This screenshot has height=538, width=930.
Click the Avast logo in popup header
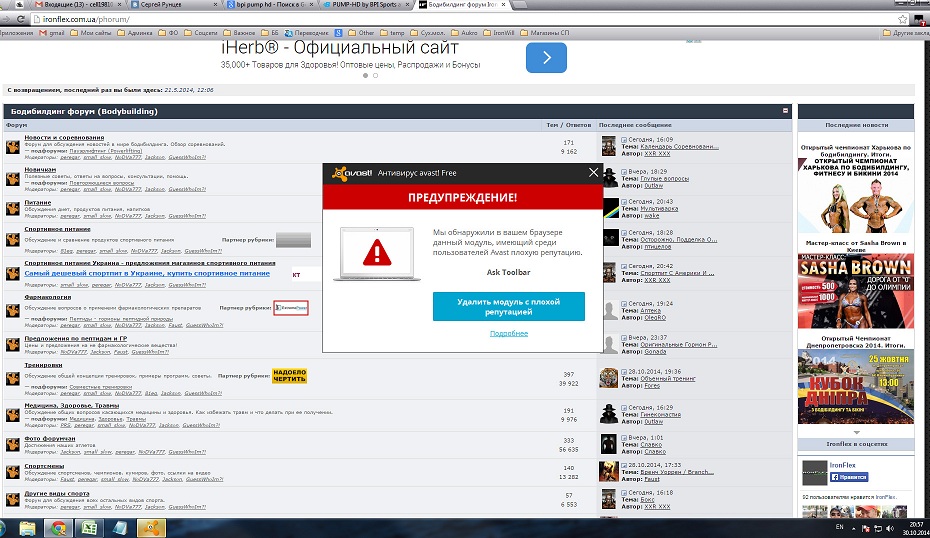(x=350, y=174)
